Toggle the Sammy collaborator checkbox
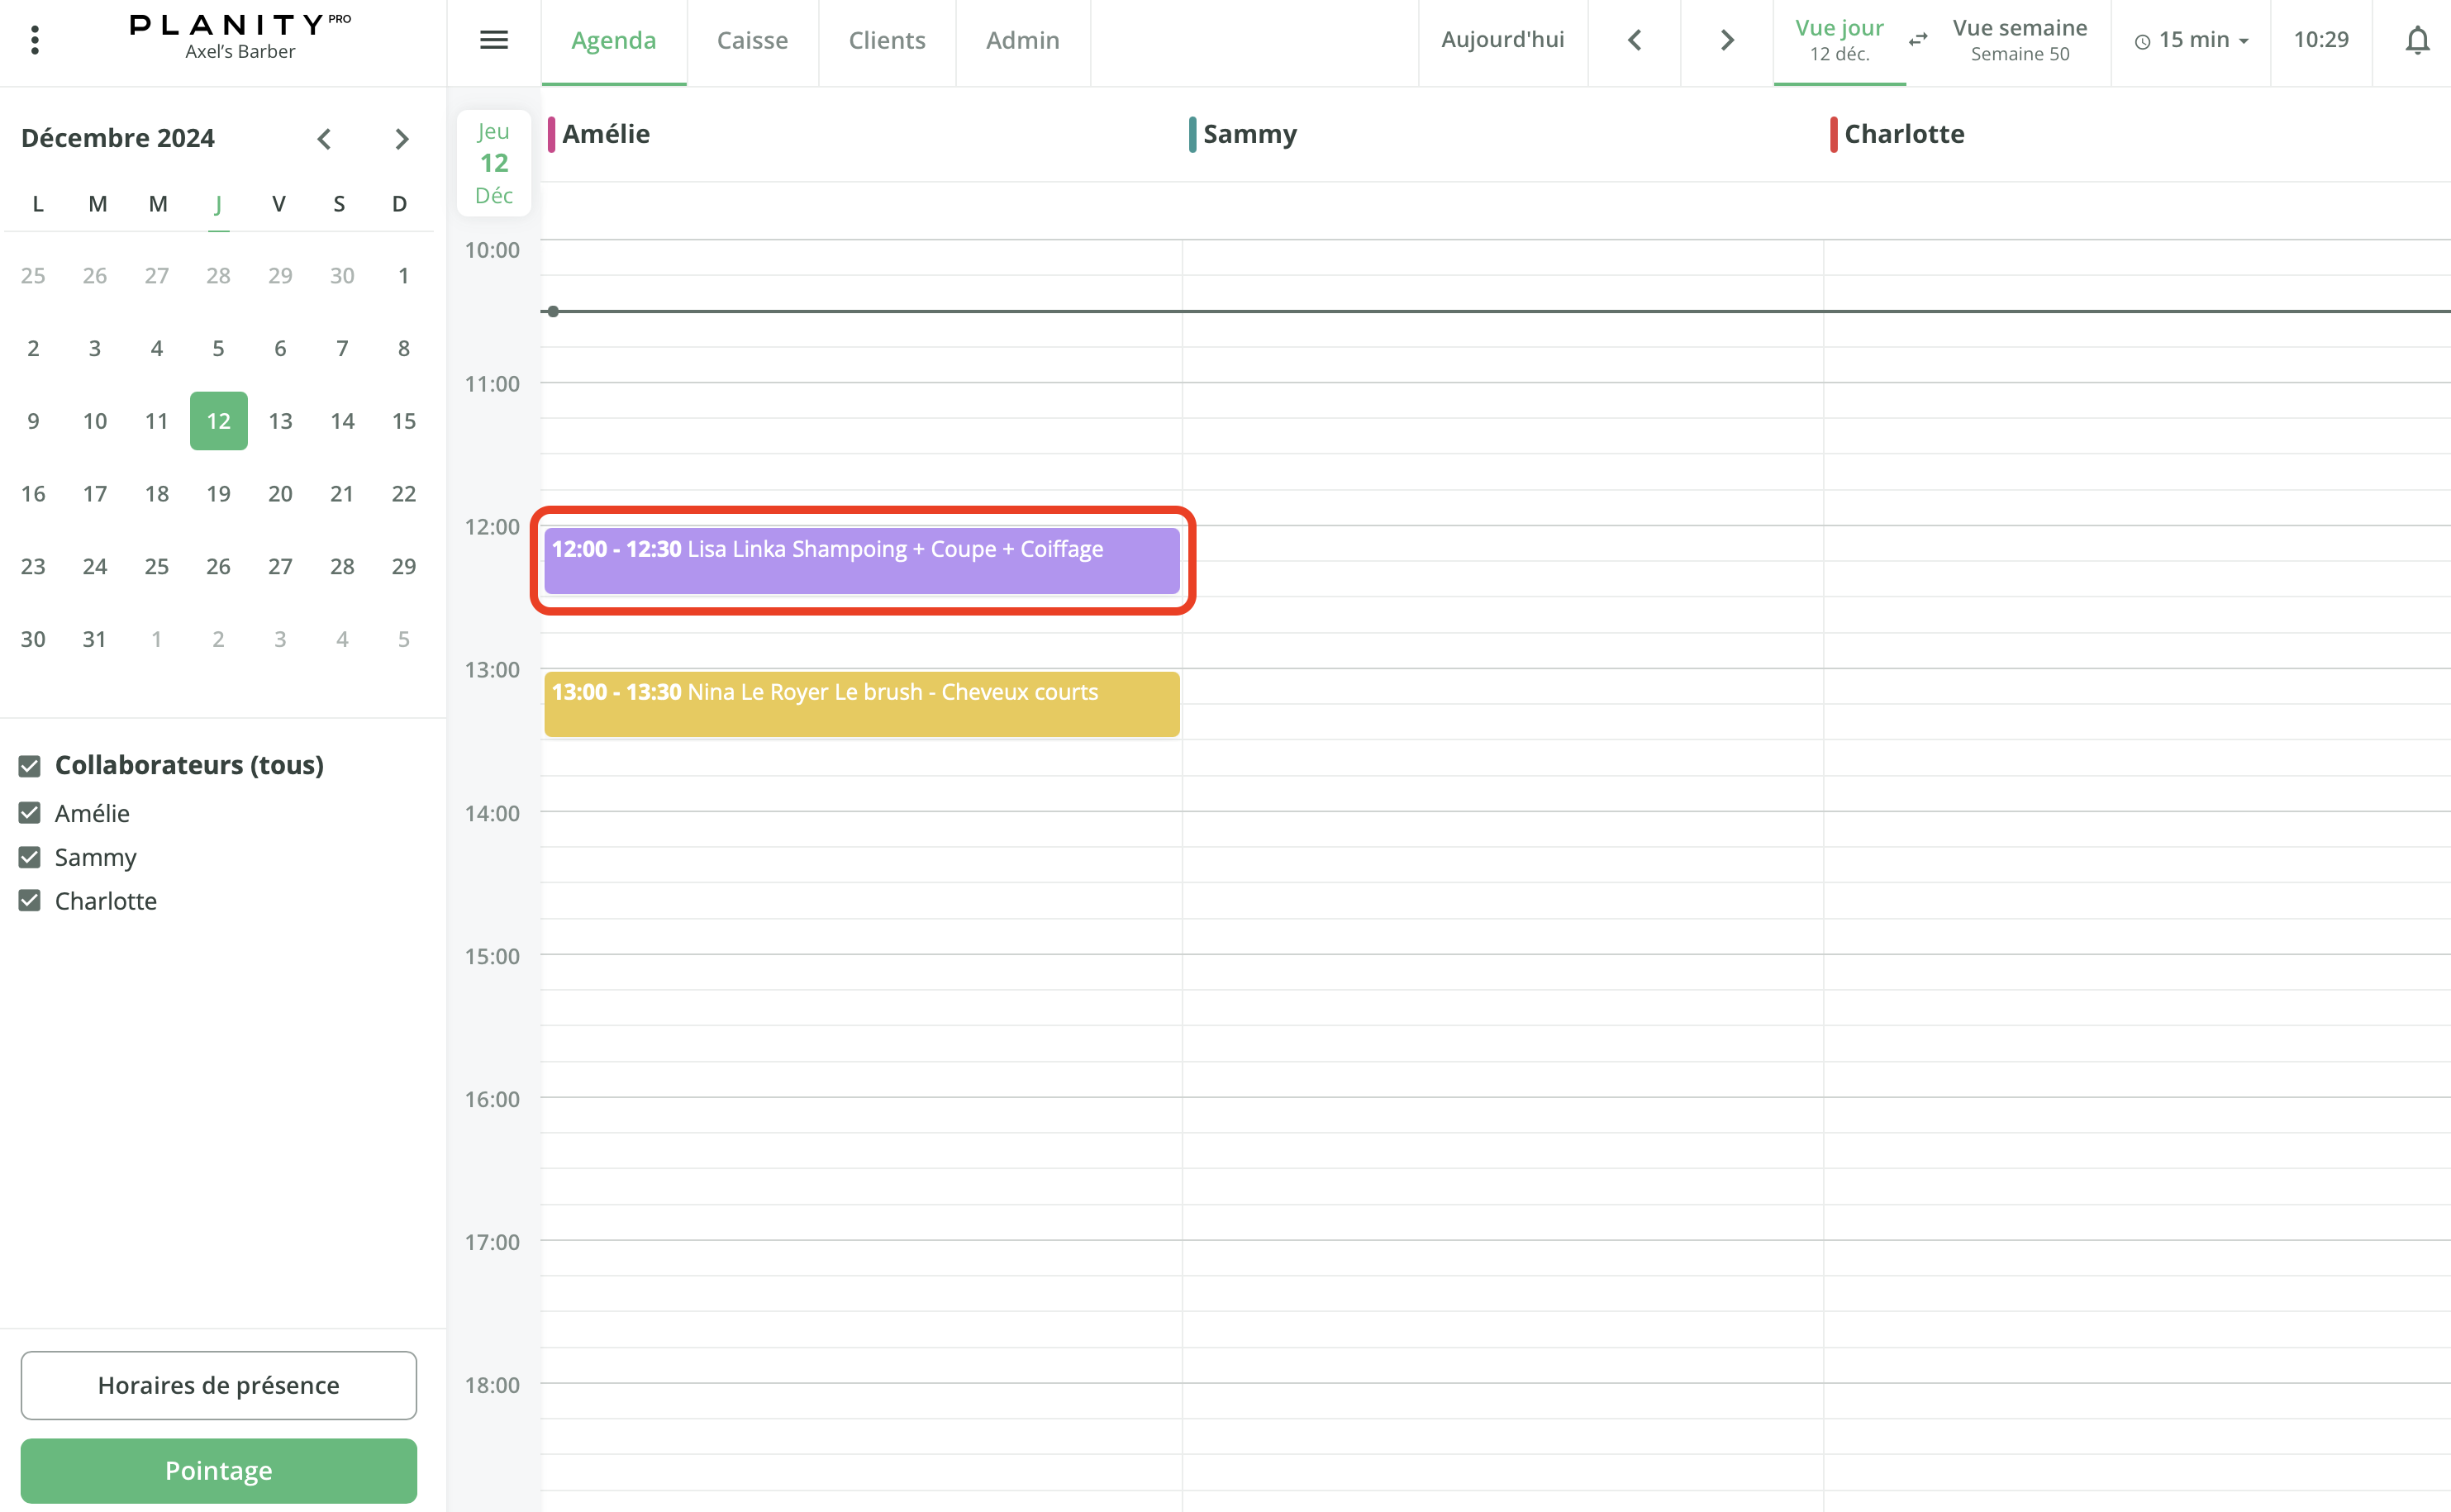2451x1512 pixels. point(30,857)
